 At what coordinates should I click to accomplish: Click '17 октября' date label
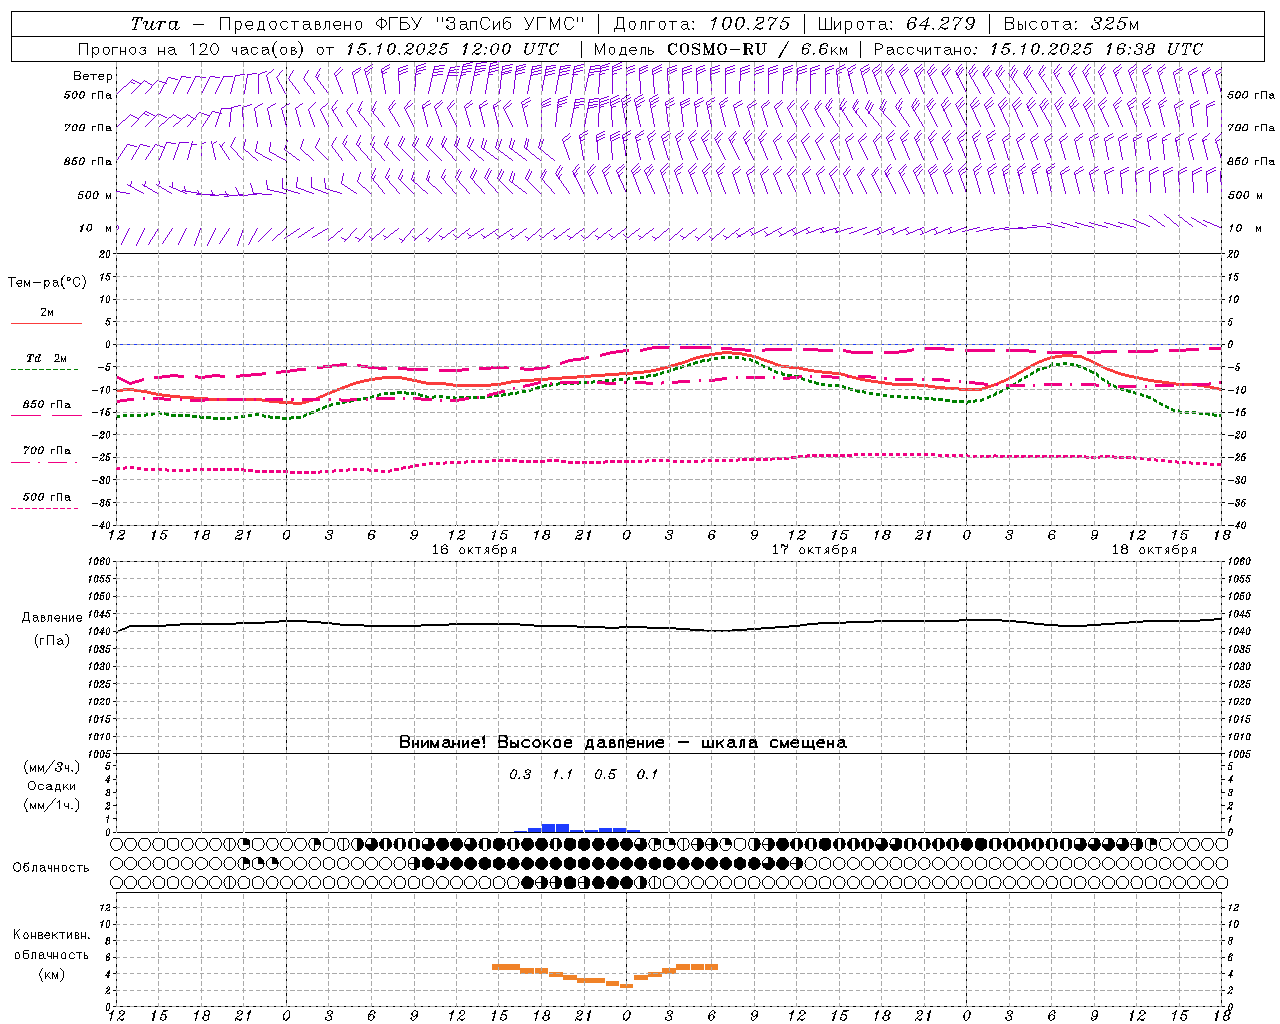[x=814, y=550]
